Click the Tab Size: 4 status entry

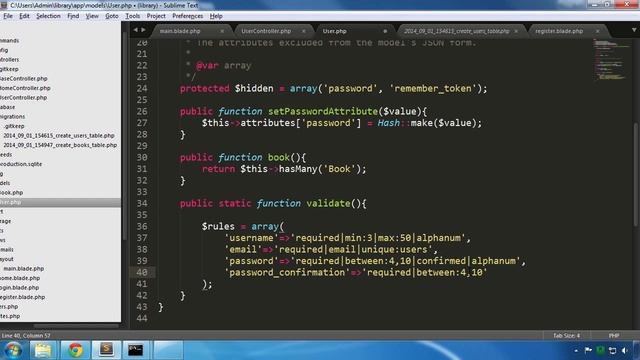click(566, 336)
